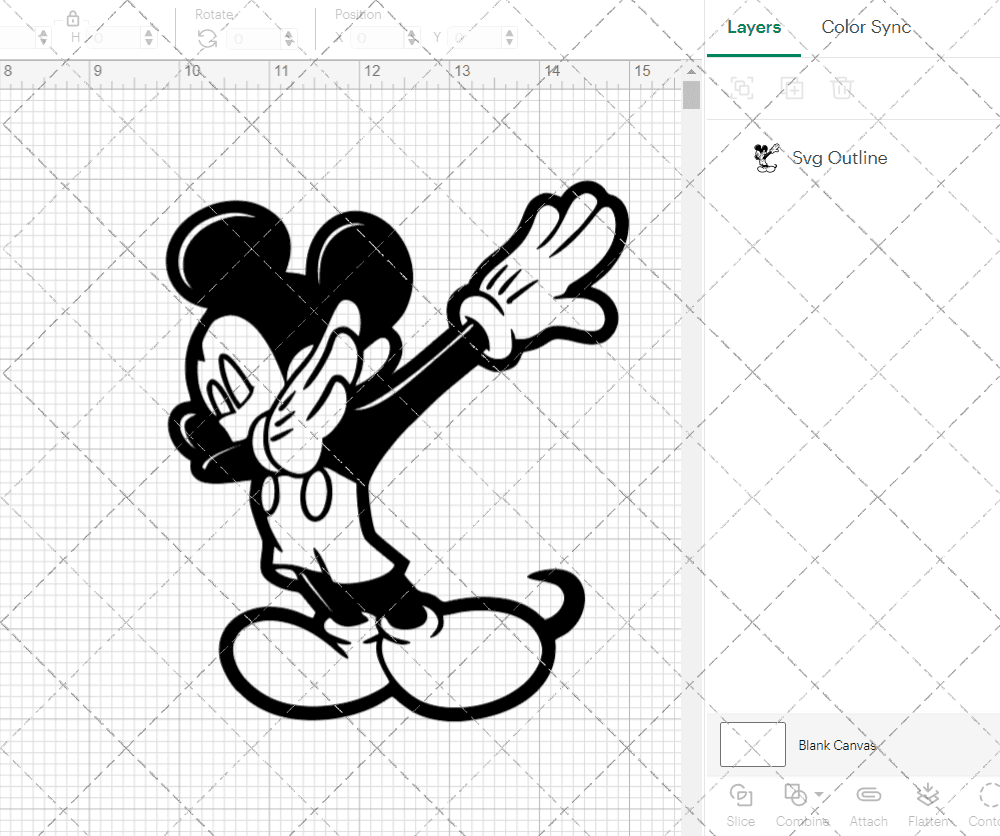1000x836 pixels.
Task: Select the Mickey dabbing image on canvas
Action: coord(397,451)
